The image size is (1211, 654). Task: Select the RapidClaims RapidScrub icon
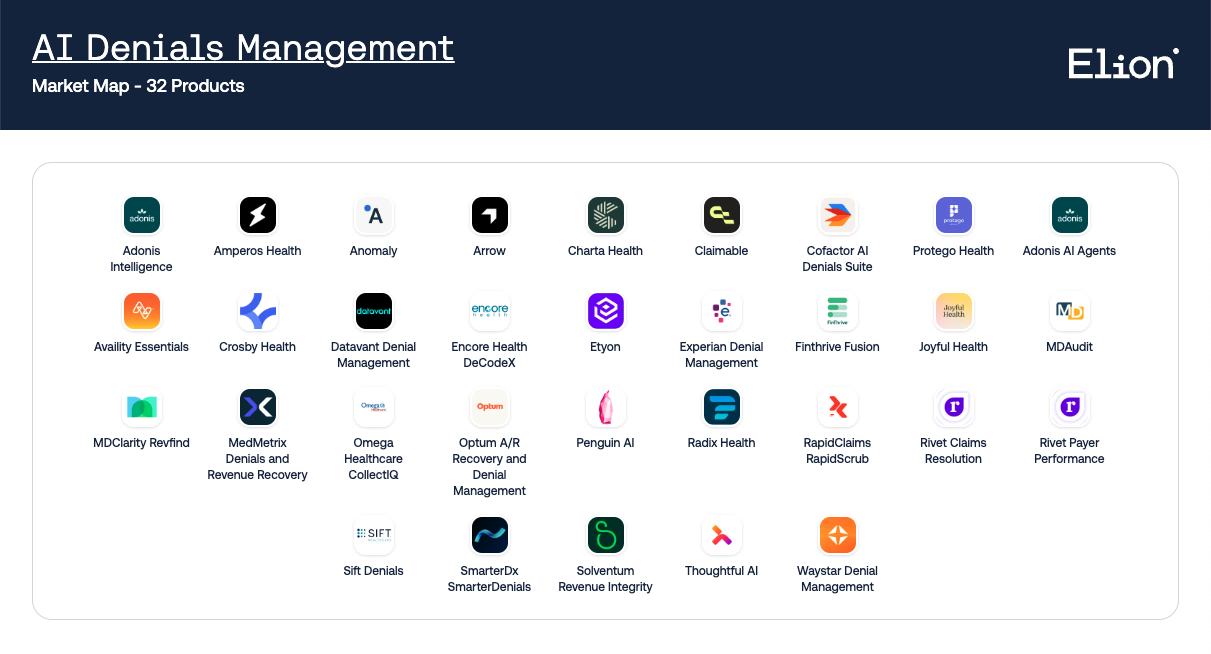(x=837, y=407)
